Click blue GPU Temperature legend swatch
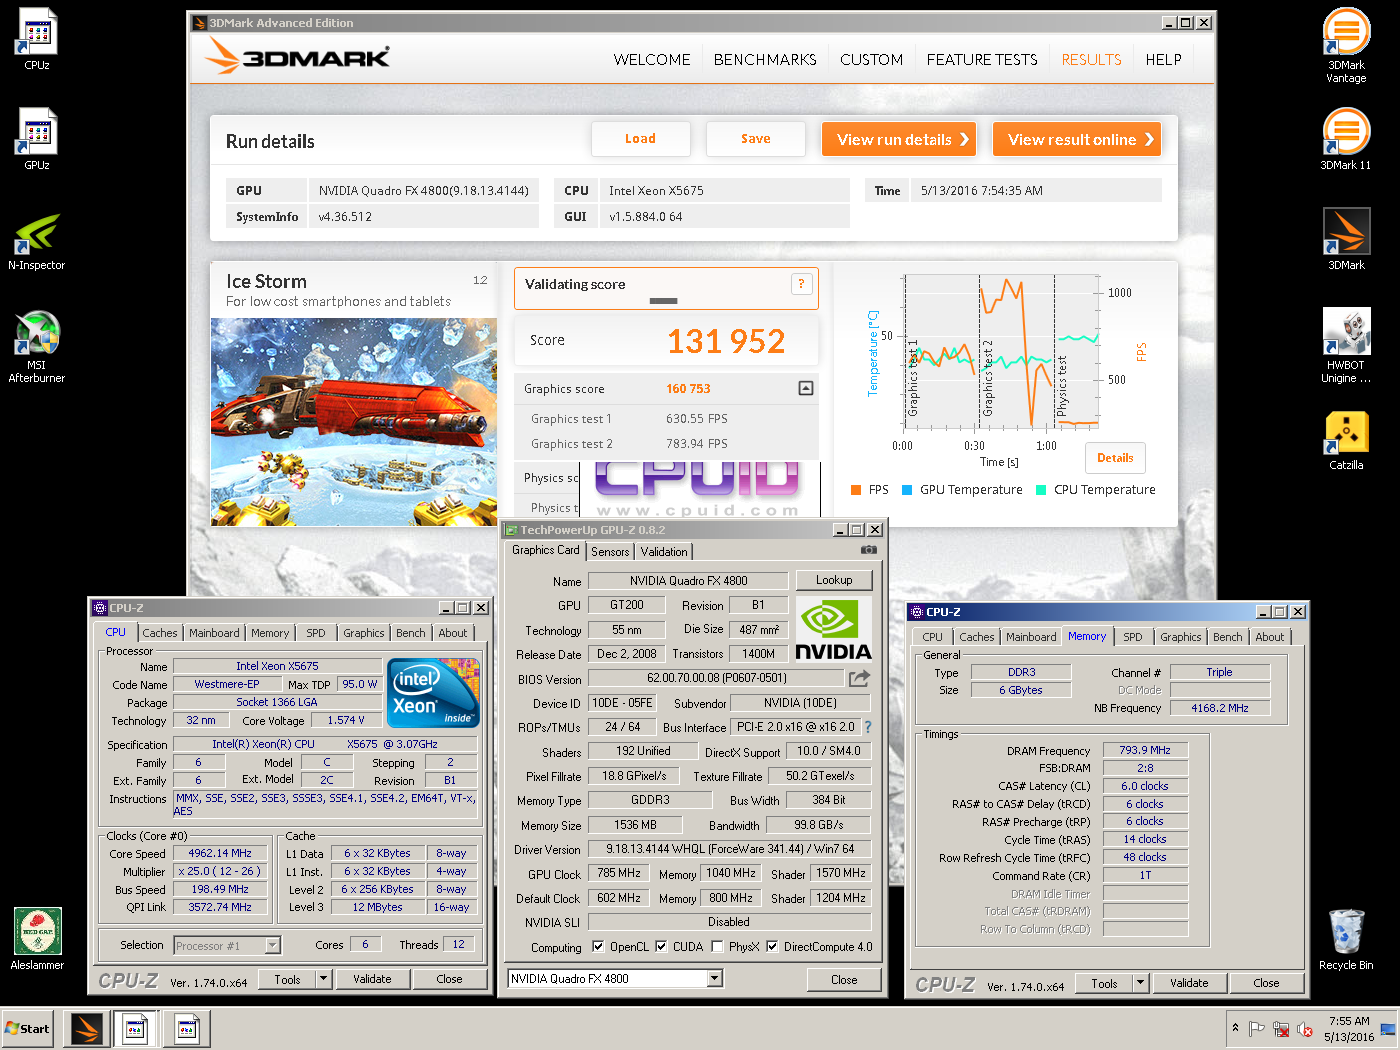1400x1050 pixels. [x=907, y=490]
